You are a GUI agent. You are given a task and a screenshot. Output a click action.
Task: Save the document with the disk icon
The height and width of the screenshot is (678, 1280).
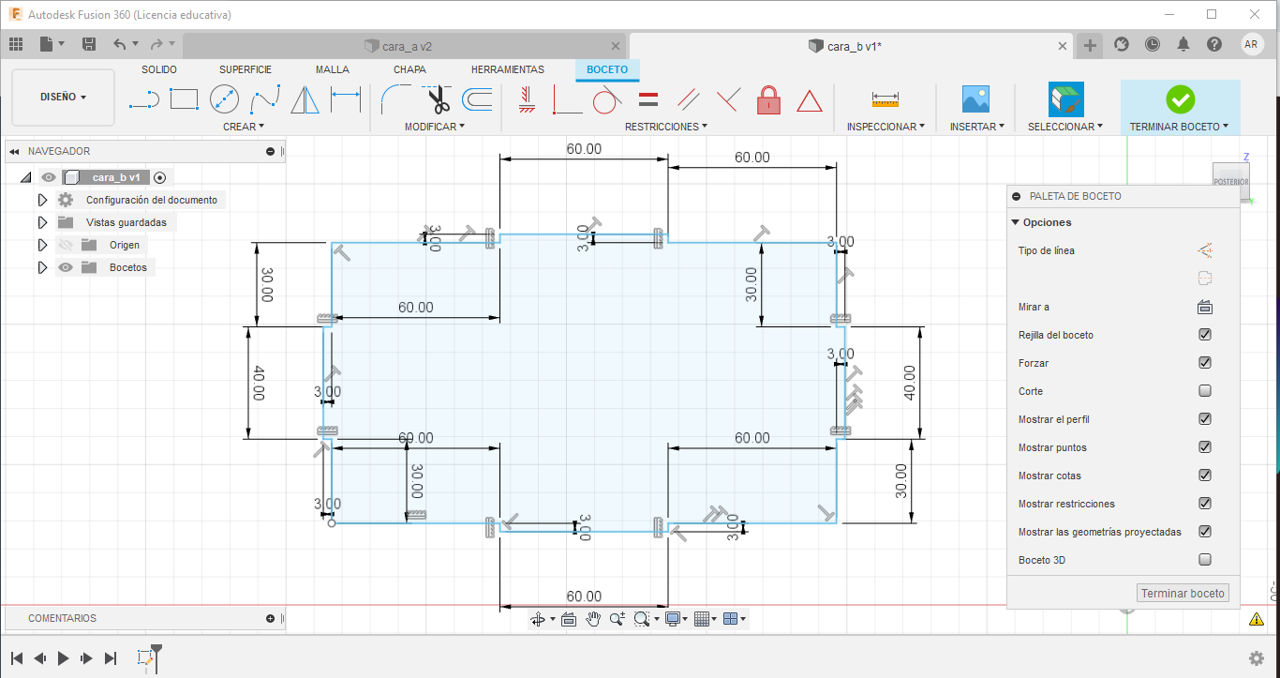click(x=89, y=44)
